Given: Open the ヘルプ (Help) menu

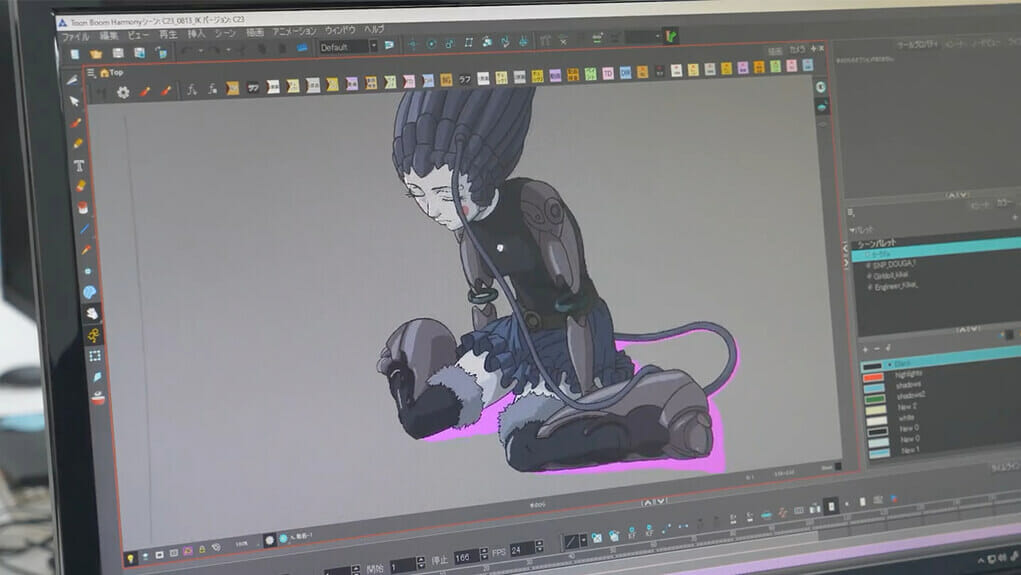Looking at the screenshot, I should 374,29.
